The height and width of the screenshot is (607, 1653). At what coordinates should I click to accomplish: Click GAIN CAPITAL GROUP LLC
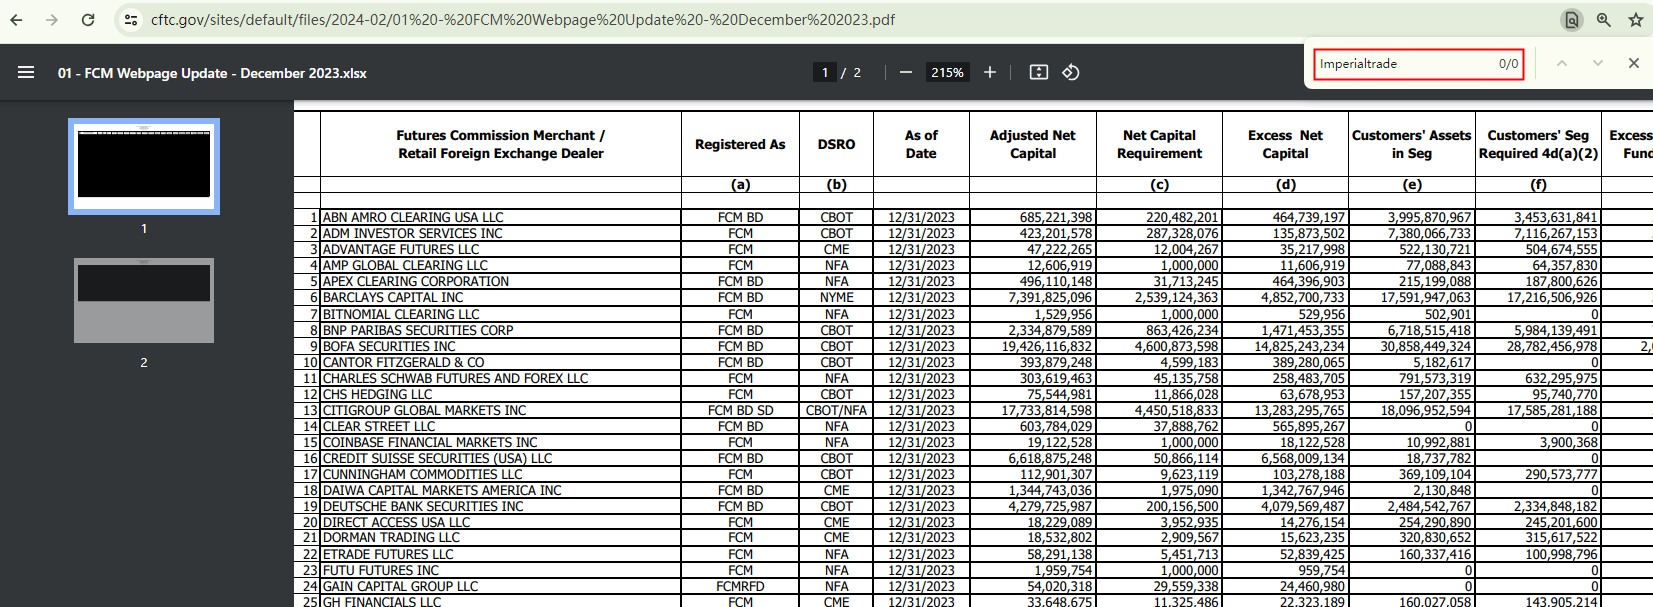tap(400, 586)
